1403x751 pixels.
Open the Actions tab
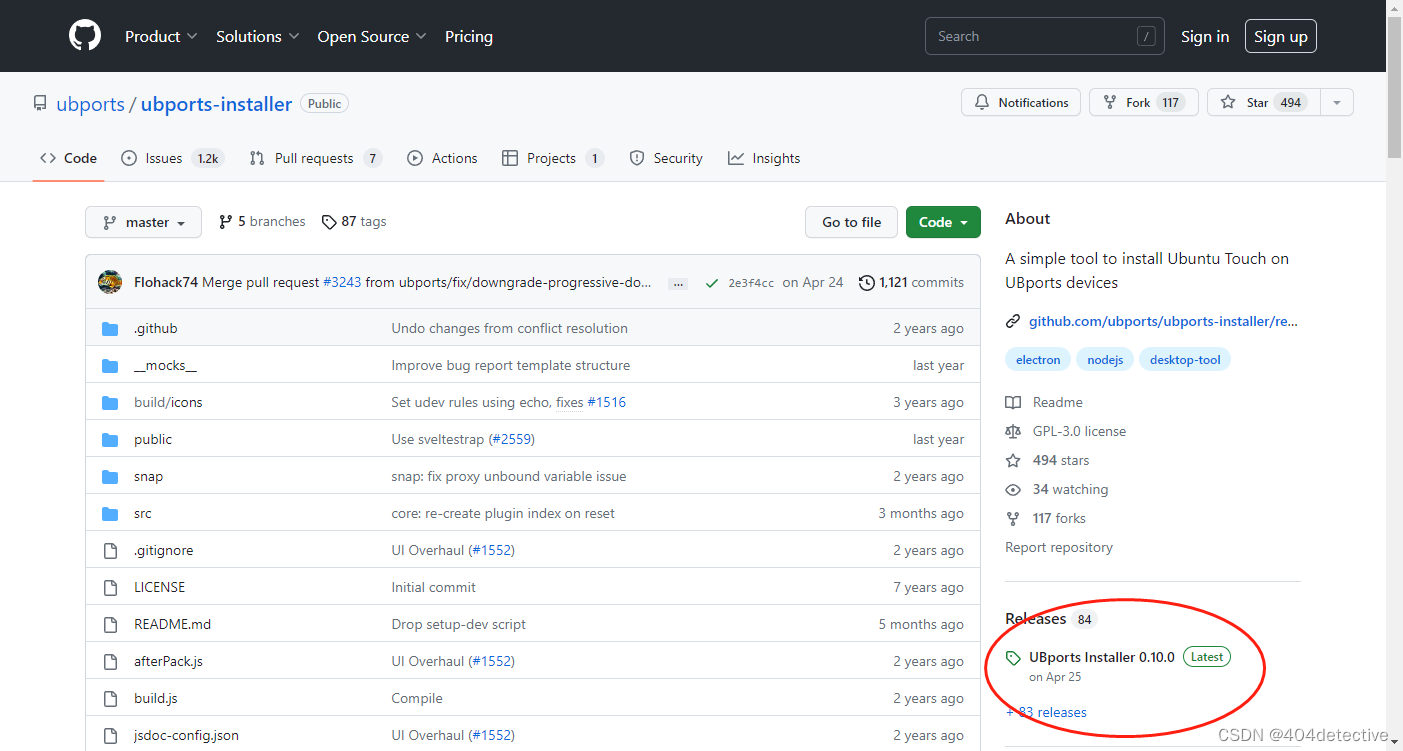pos(442,158)
